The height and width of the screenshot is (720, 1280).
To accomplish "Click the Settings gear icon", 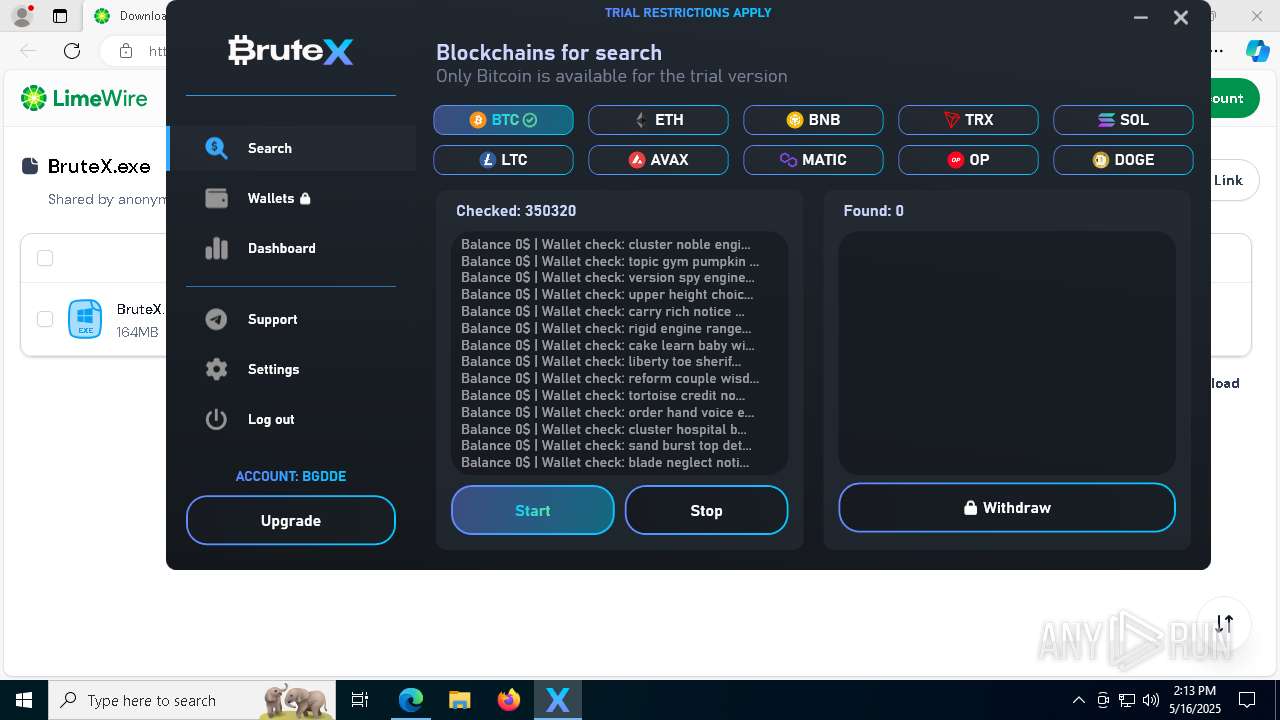I will (217, 369).
